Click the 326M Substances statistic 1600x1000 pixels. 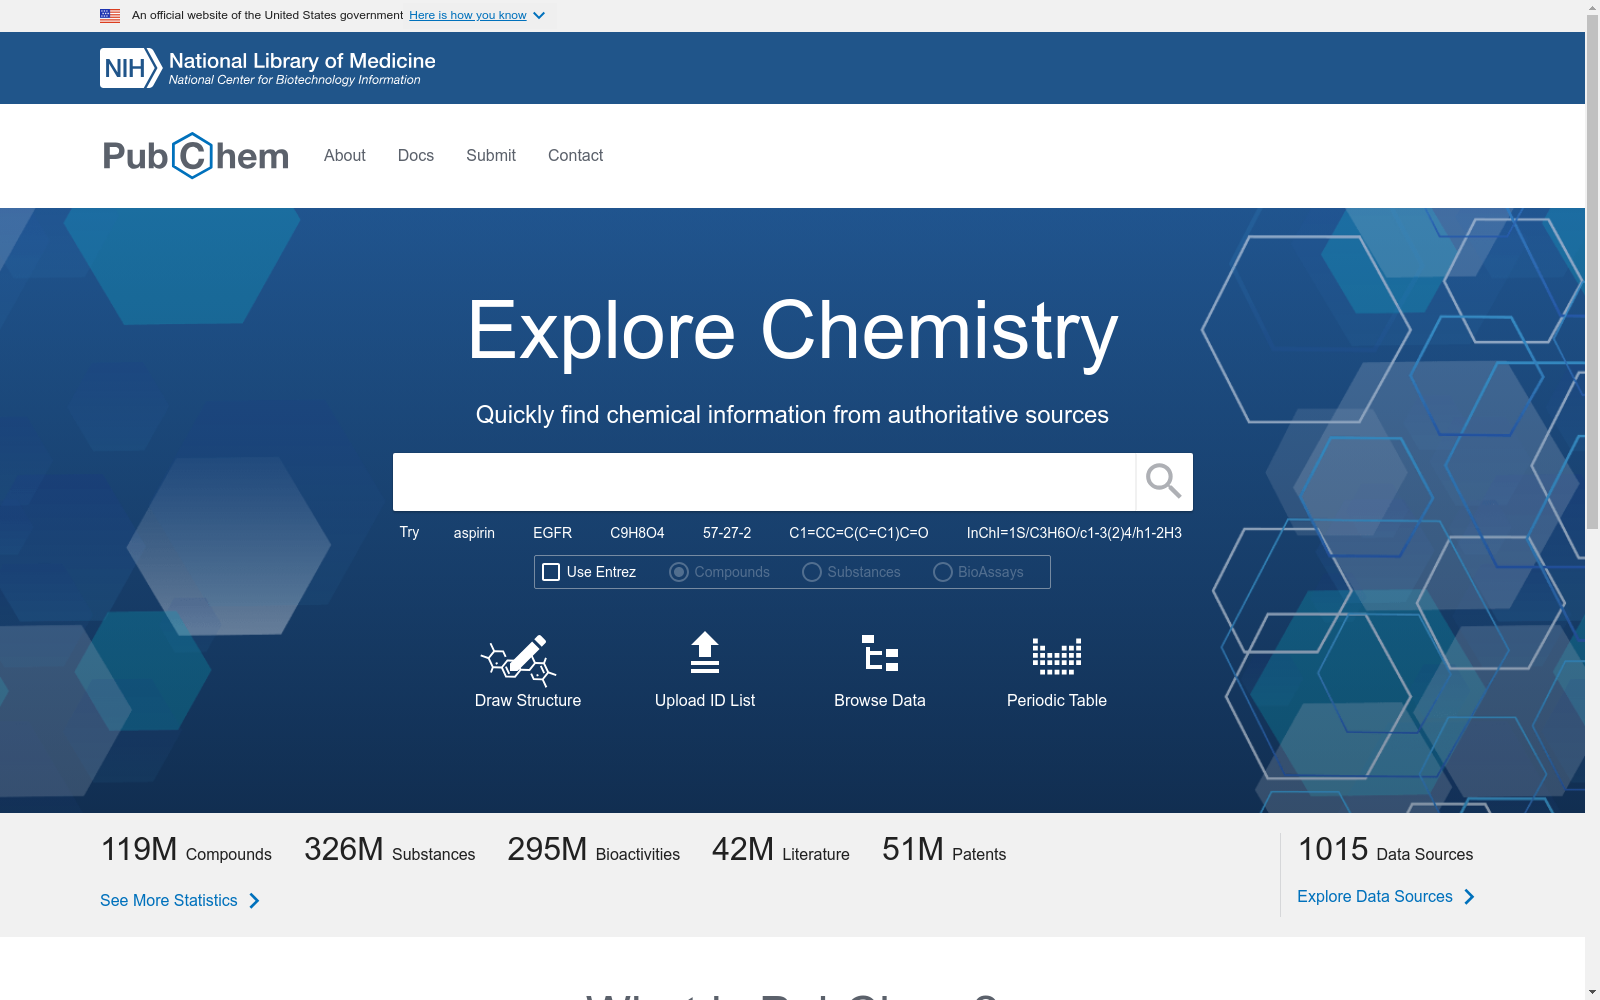(x=390, y=850)
